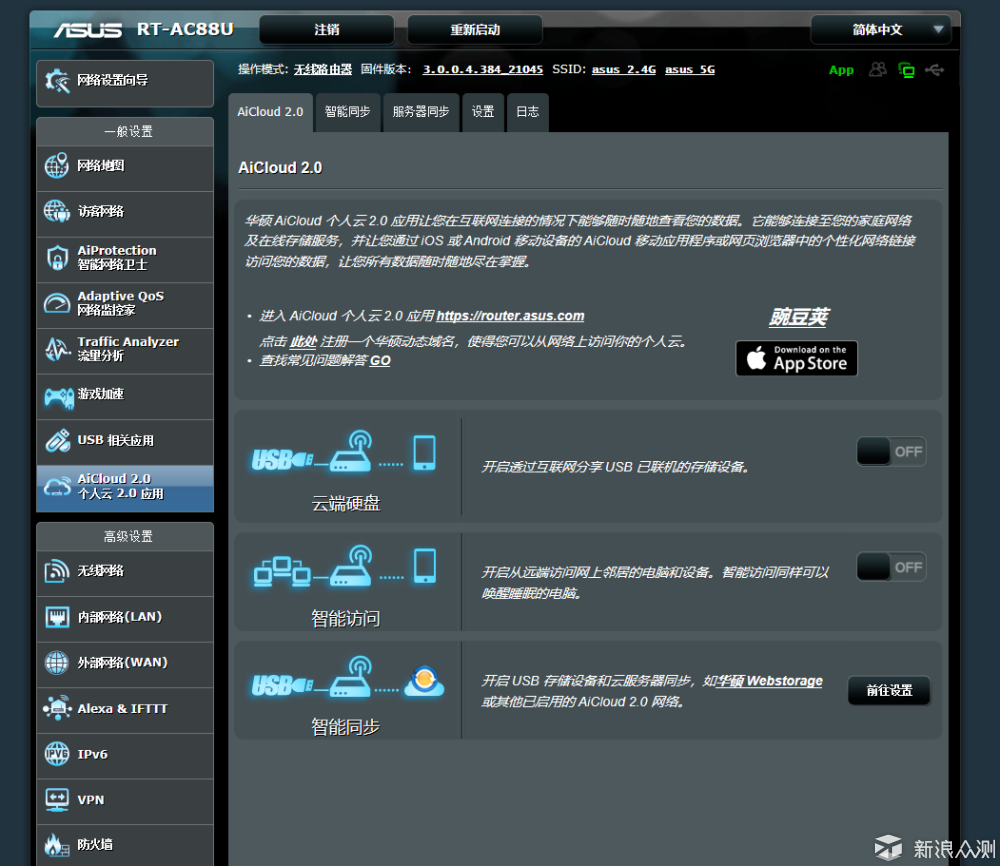Viewport: 1000px width, 866px height.
Task: Click the VPN monitor icon
Action: [57, 800]
